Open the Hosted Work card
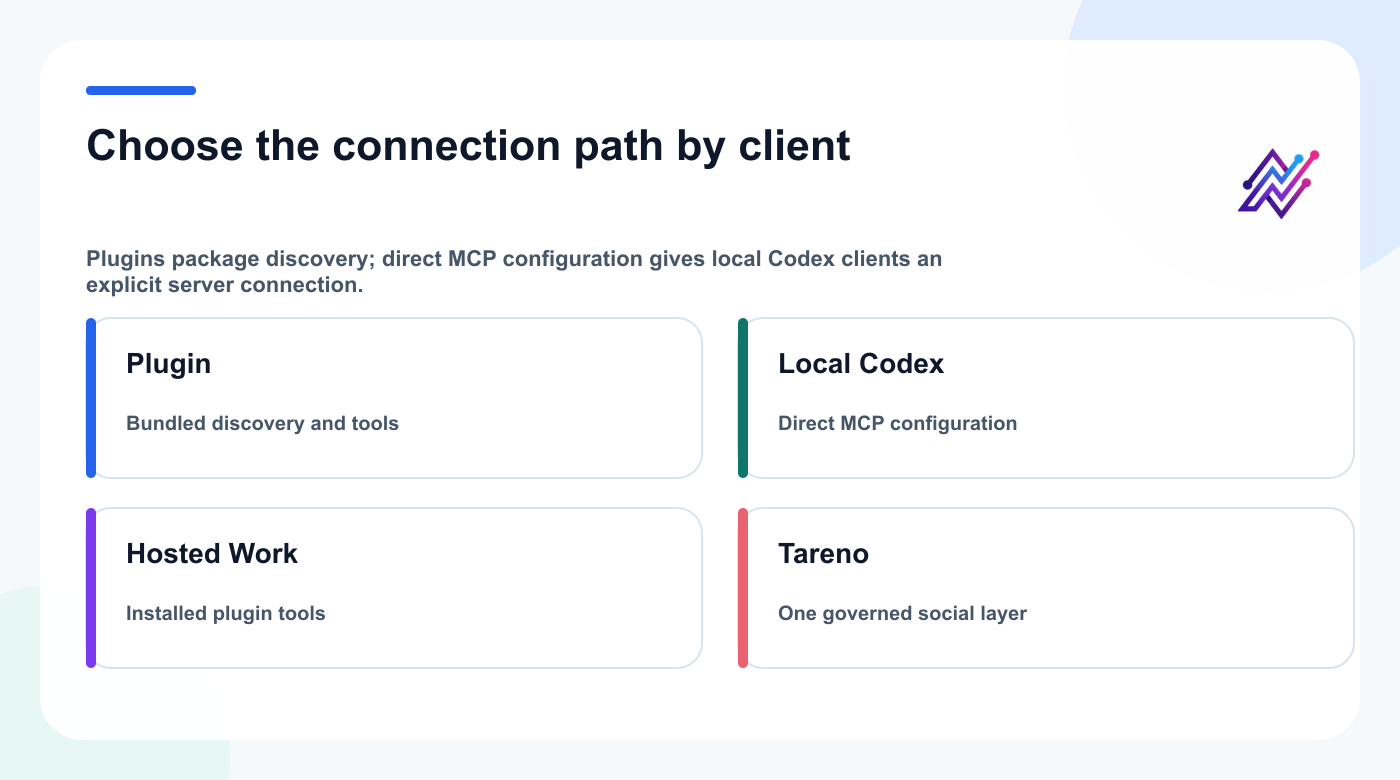1400x780 pixels. point(394,588)
